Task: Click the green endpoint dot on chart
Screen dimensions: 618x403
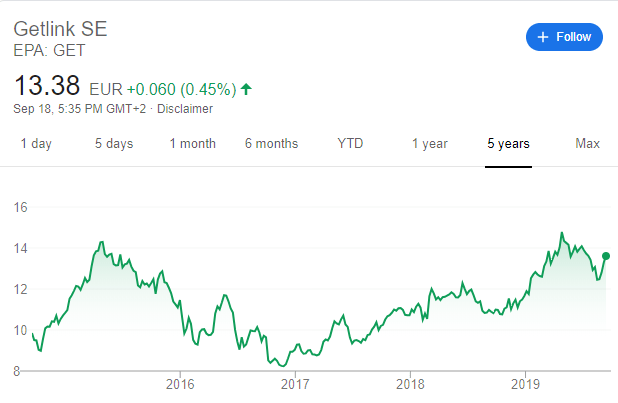Action: 606,256
